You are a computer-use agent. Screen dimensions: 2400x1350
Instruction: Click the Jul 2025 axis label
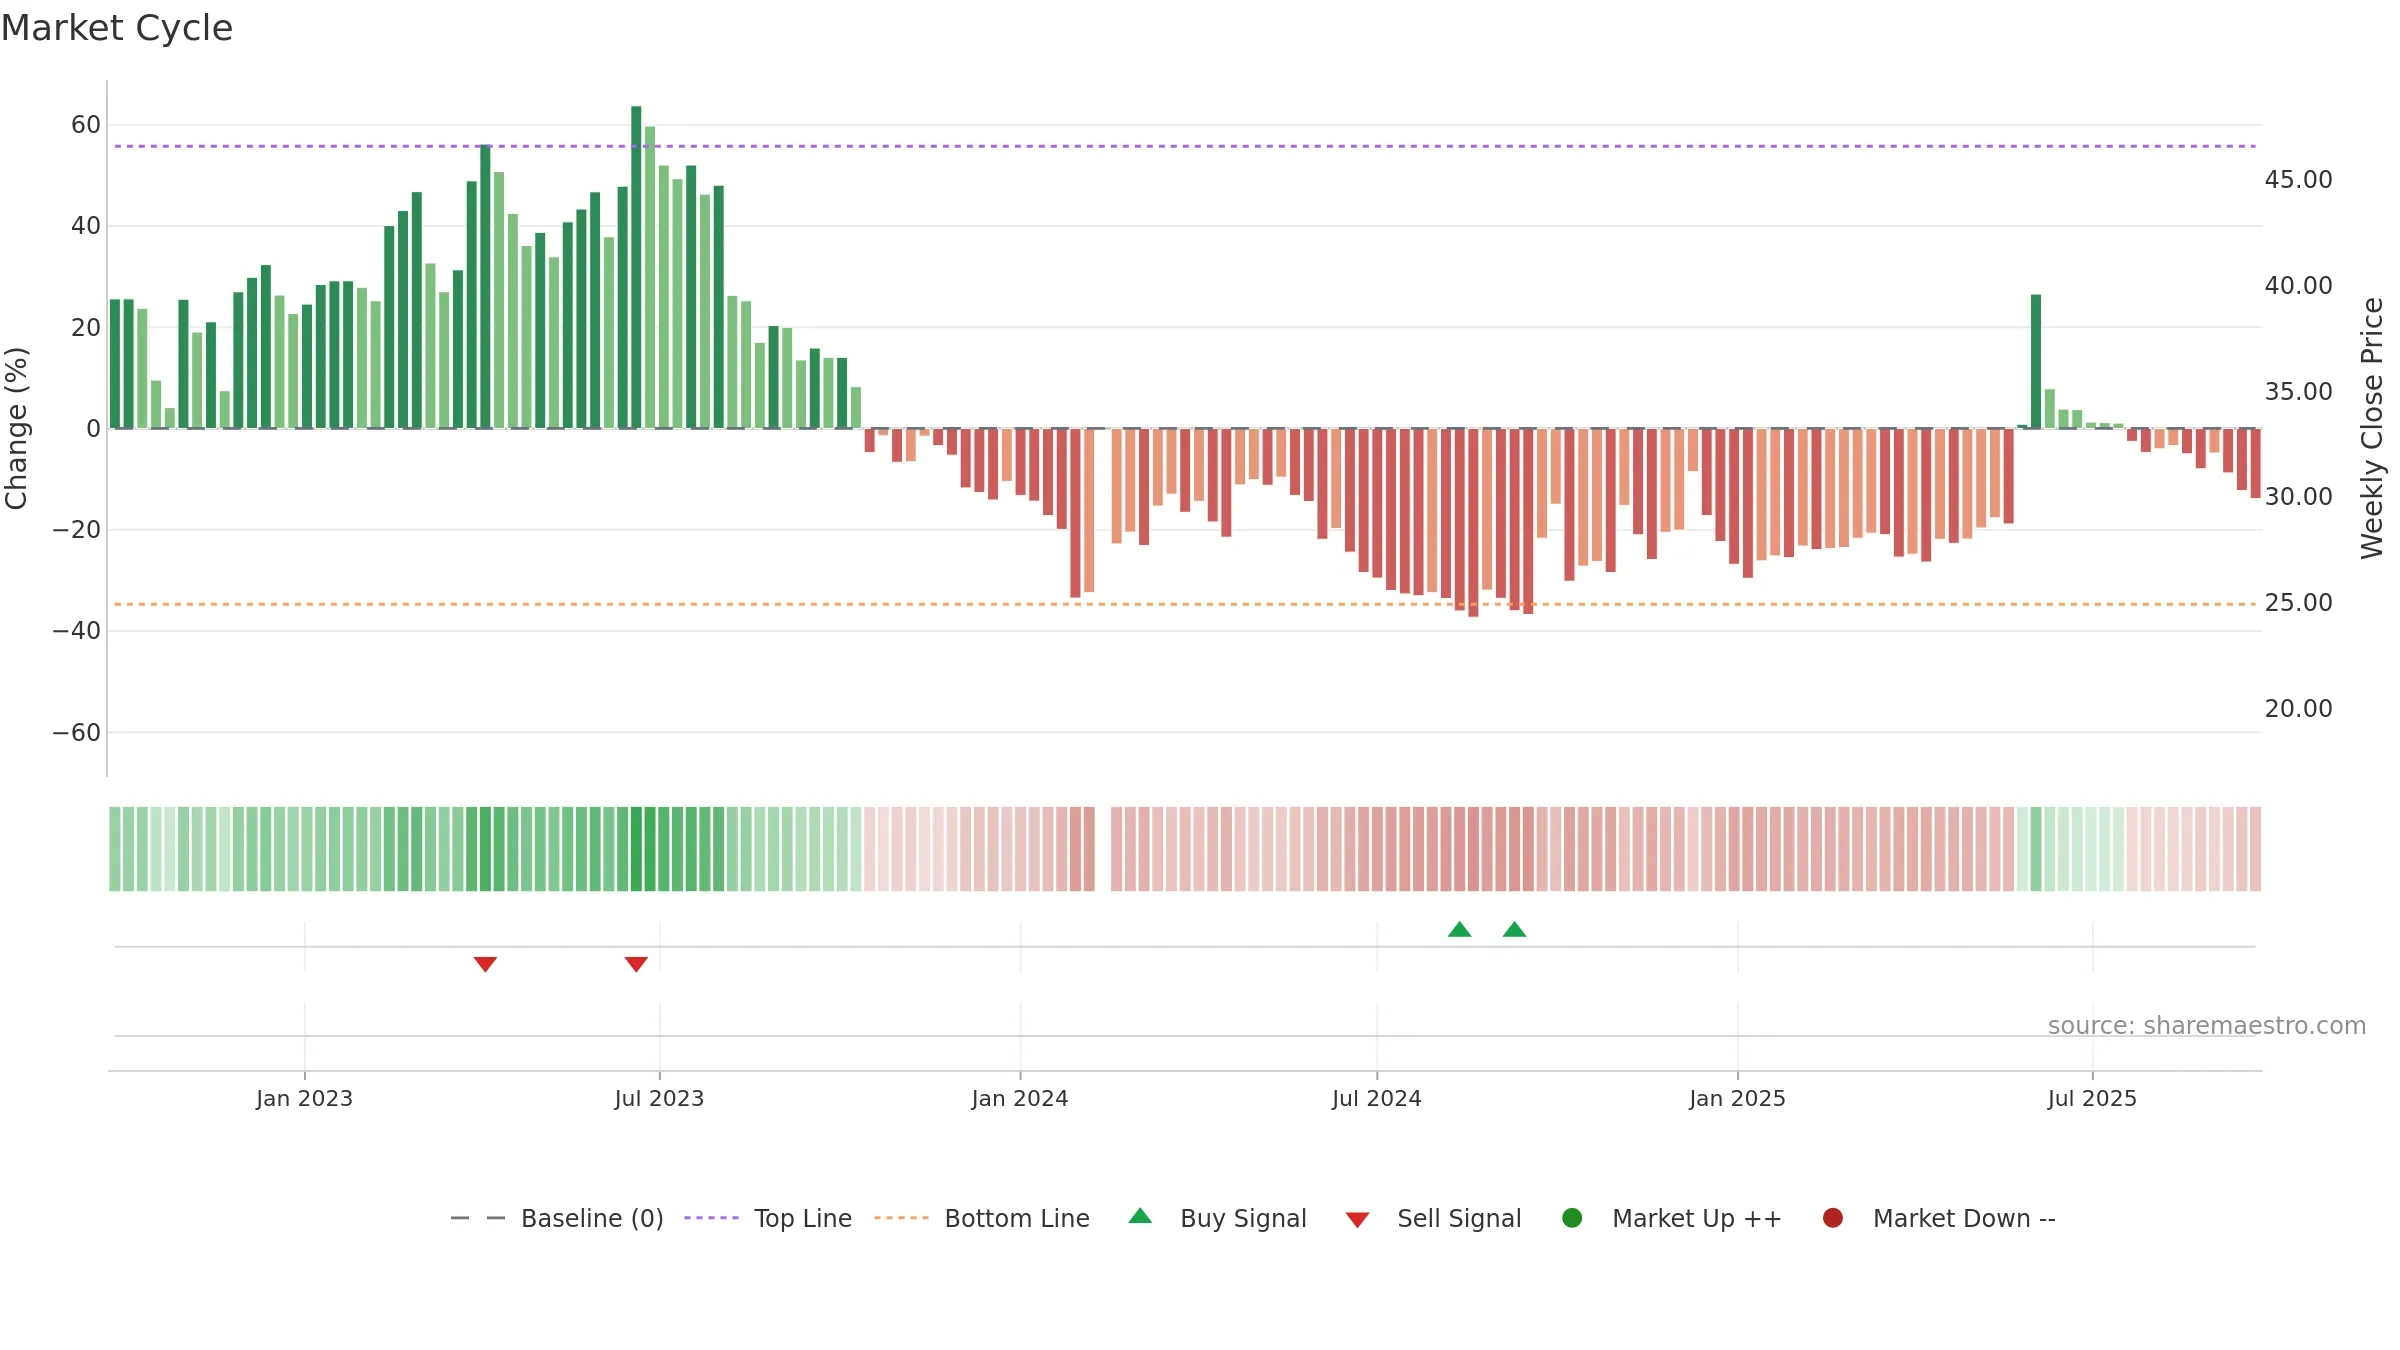click(2092, 1099)
